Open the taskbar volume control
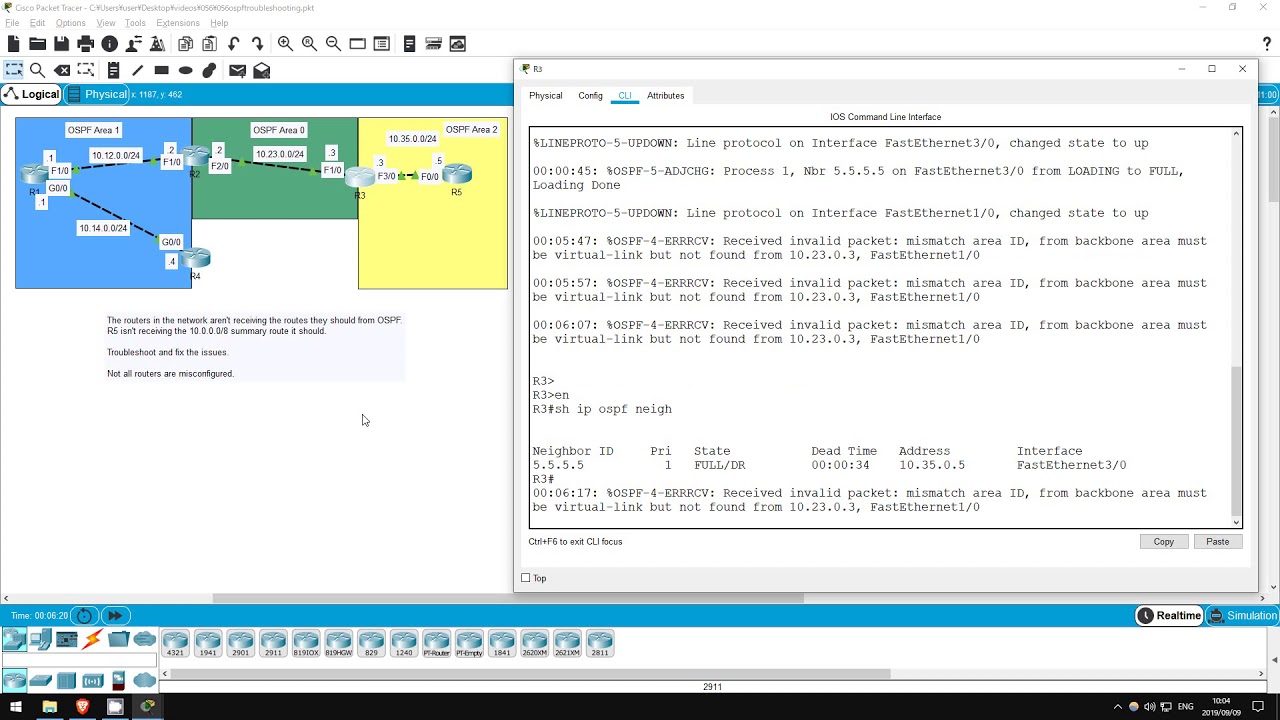Viewport: 1280px width, 720px height. pyautogui.click(x=1149, y=707)
